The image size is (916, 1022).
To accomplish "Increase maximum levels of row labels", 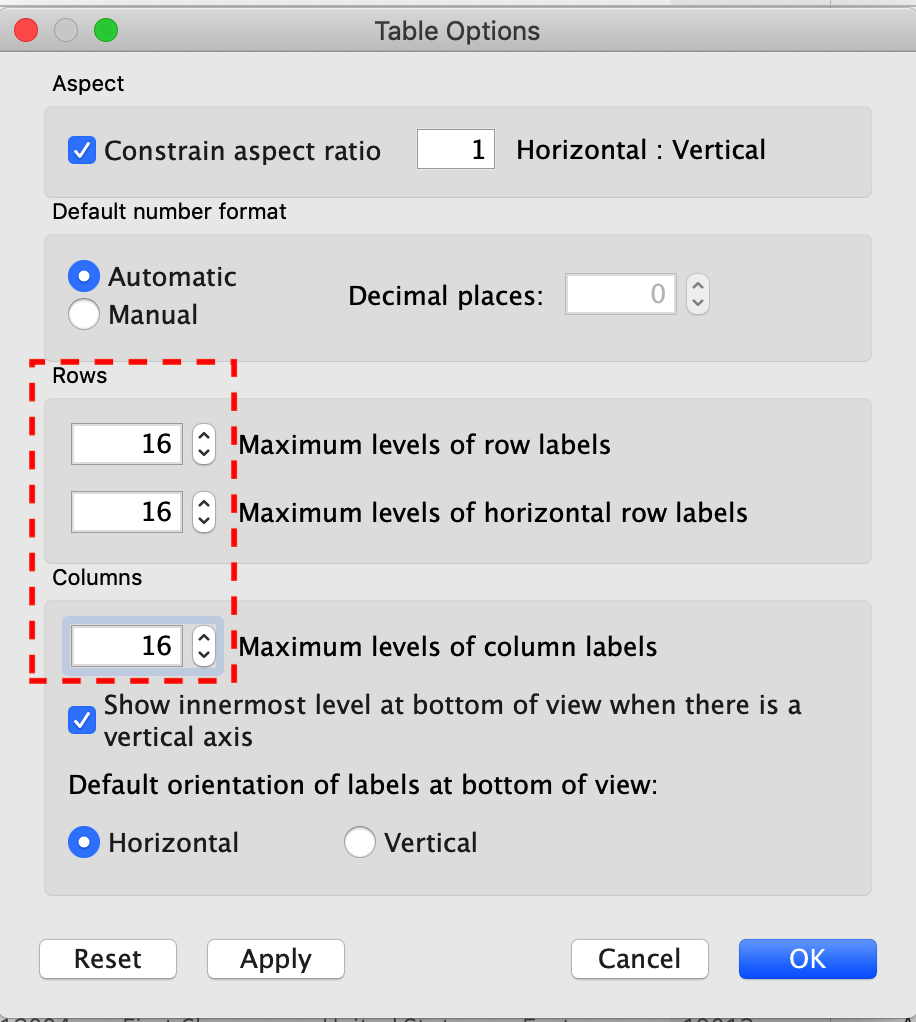I will pyautogui.click(x=204, y=436).
